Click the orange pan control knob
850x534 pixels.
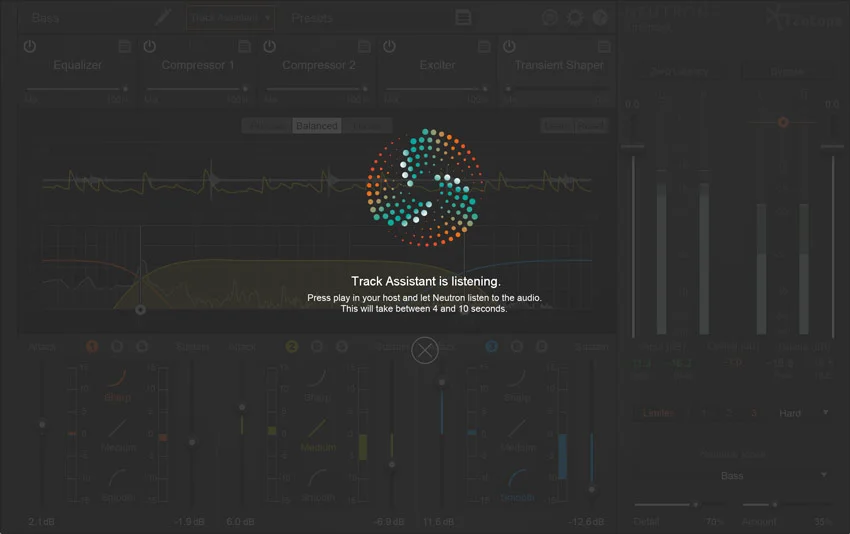(783, 122)
